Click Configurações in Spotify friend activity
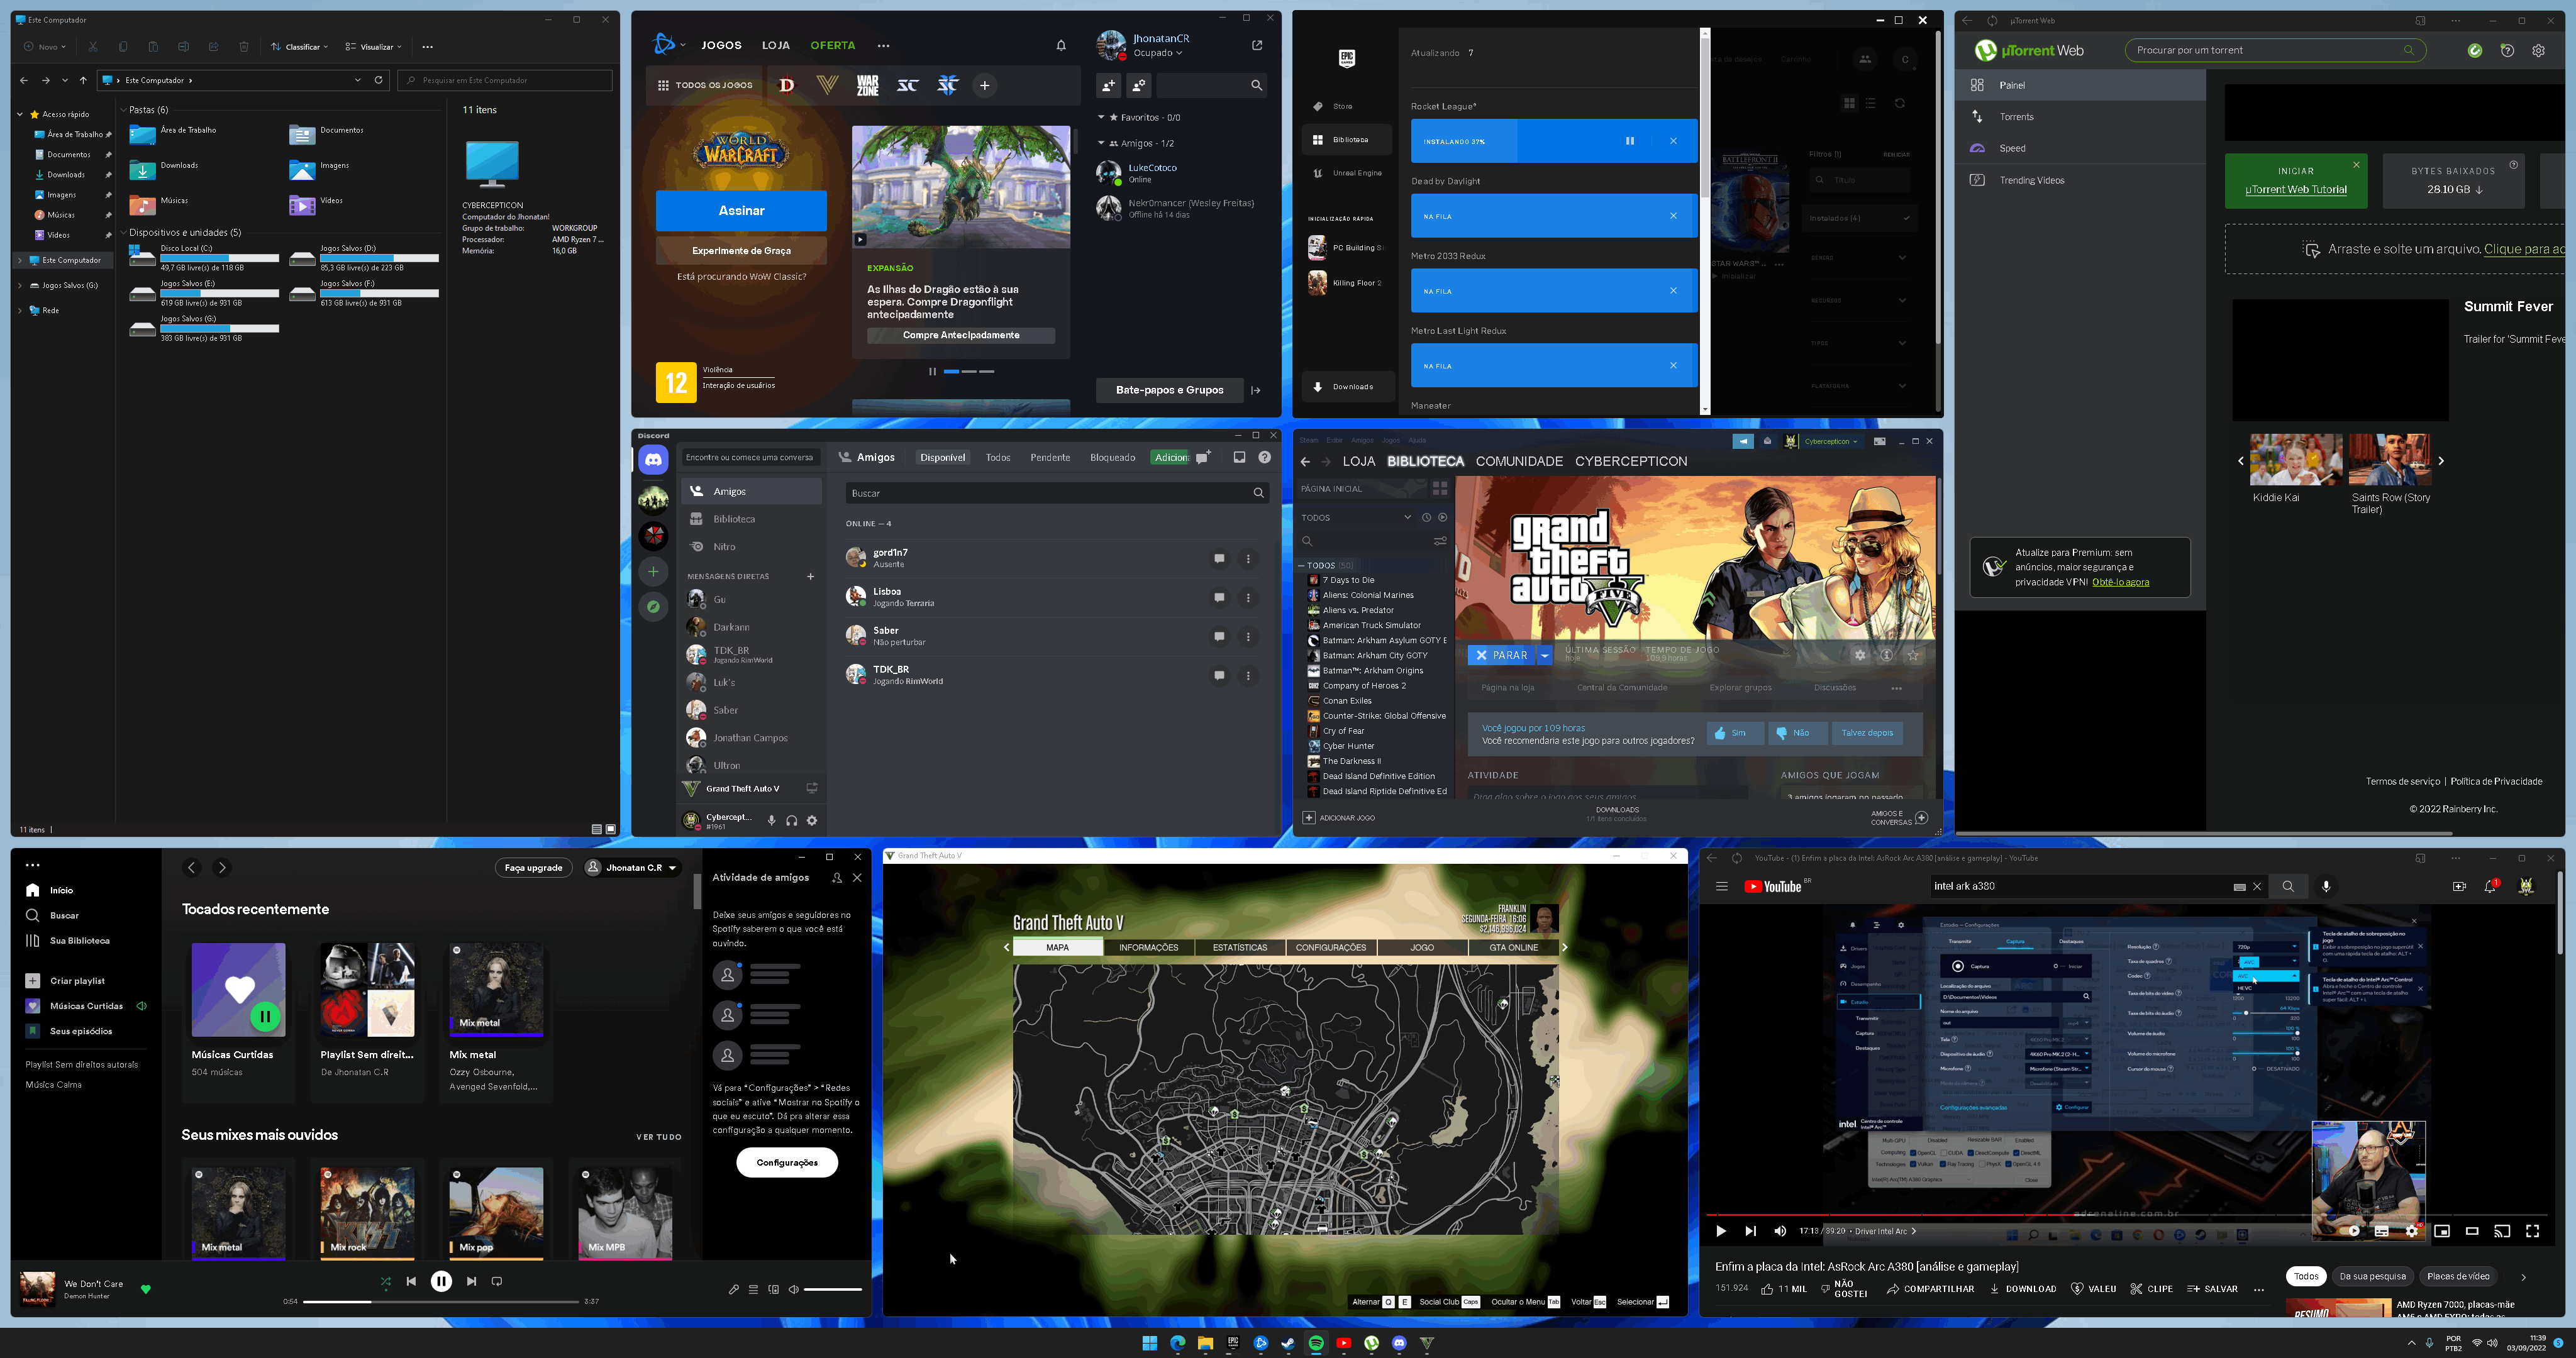The image size is (2576, 1358). click(787, 1162)
